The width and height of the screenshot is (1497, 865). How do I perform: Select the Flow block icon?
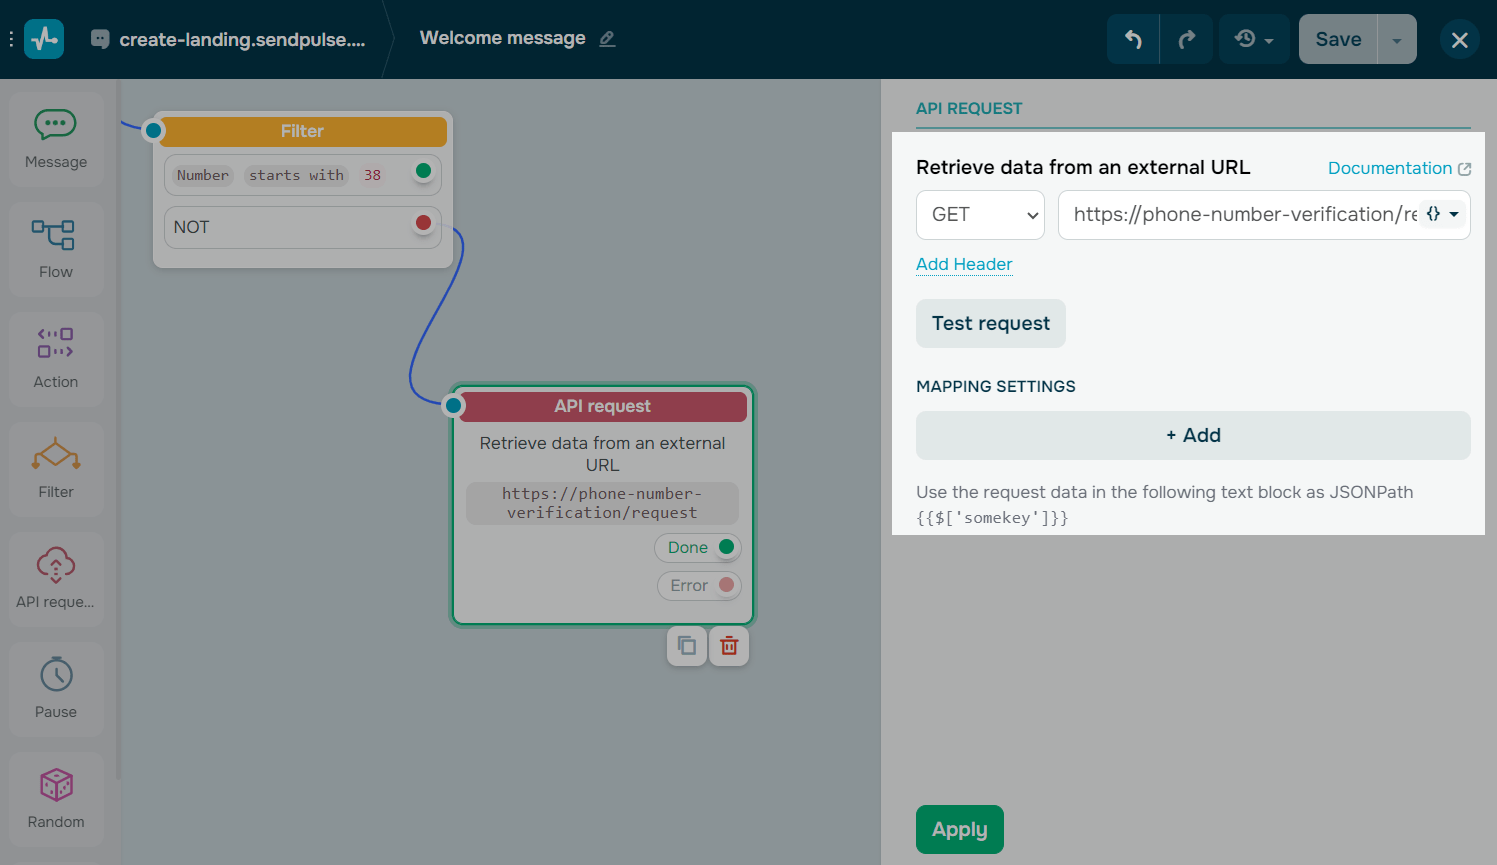[55, 248]
